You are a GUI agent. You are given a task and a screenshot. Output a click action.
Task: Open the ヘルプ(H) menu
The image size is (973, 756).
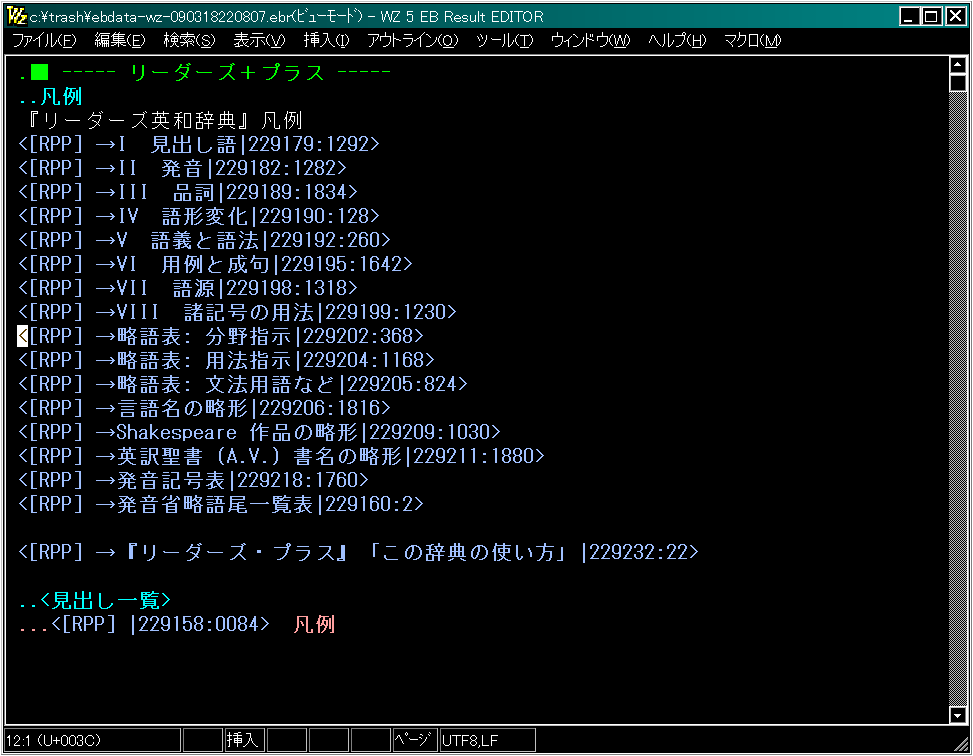coord(678,40)
